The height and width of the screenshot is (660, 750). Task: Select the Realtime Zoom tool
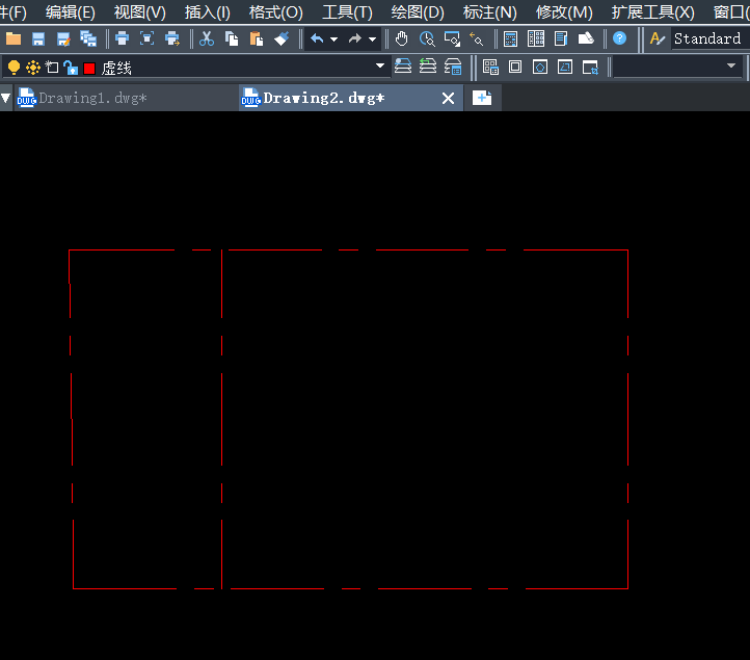point(427,39)
